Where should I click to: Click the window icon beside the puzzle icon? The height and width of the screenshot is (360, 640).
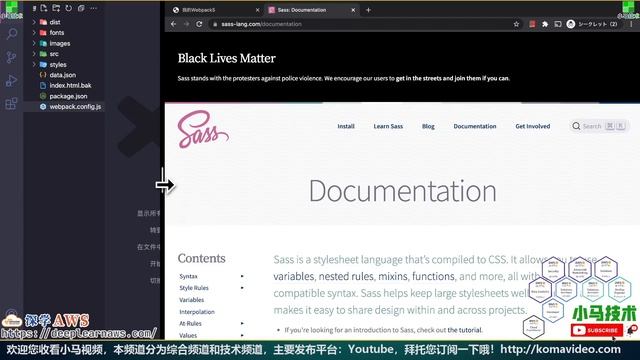point(558,24)
